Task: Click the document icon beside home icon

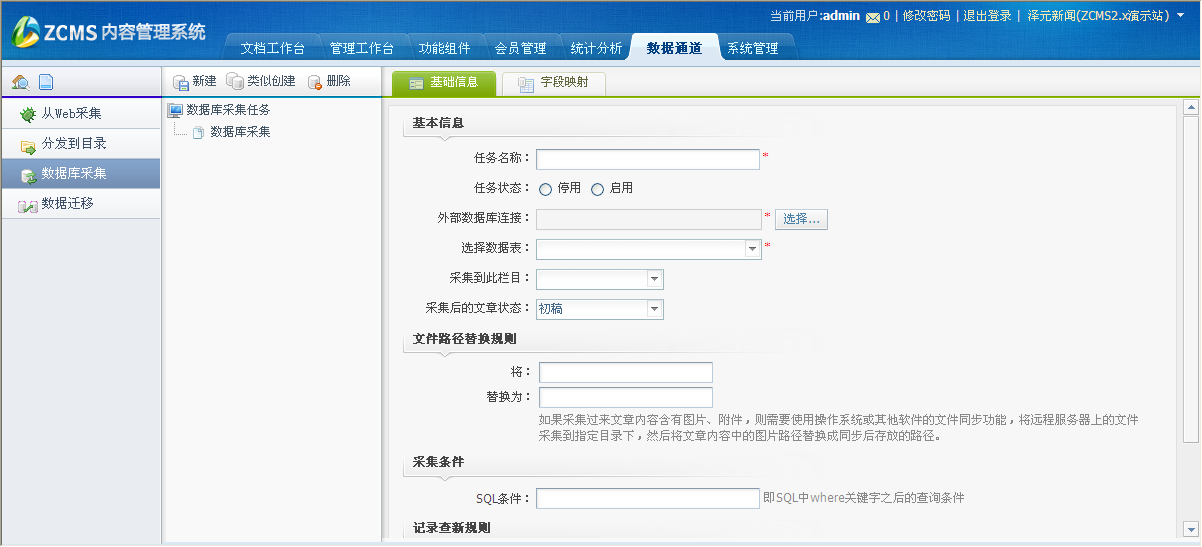Action: click(x=46, y=82)
